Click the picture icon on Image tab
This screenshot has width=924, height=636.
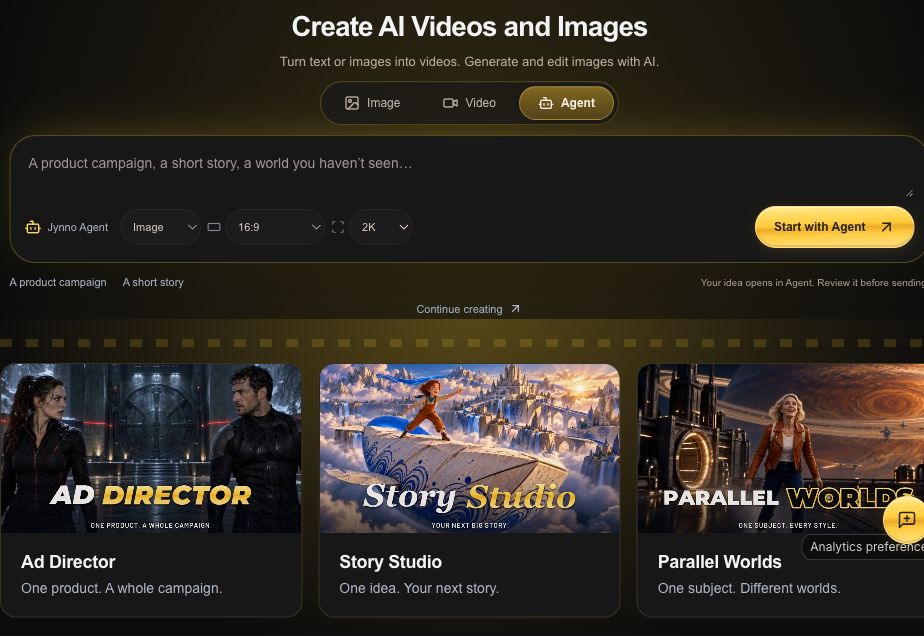click(352, 103)
